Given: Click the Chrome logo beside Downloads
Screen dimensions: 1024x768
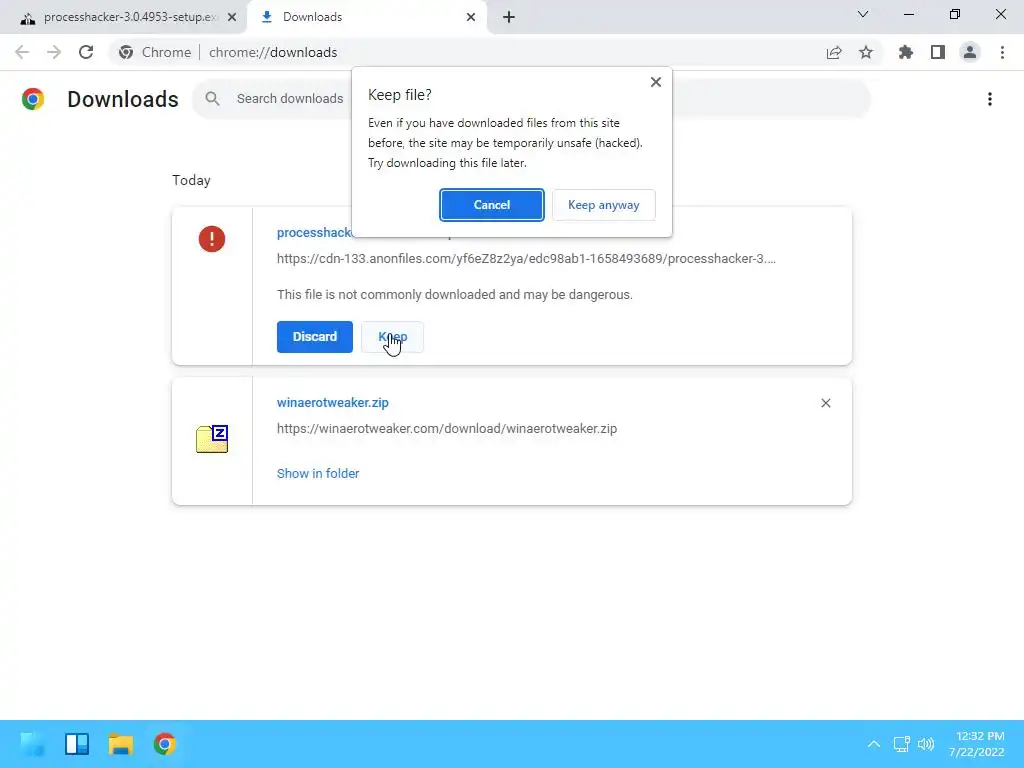Looking at the screenshot, I should (33, 99).
